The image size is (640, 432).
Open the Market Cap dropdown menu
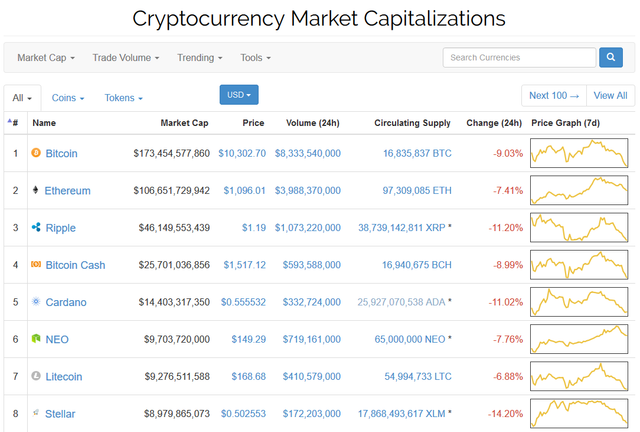[x=45, y=58]
